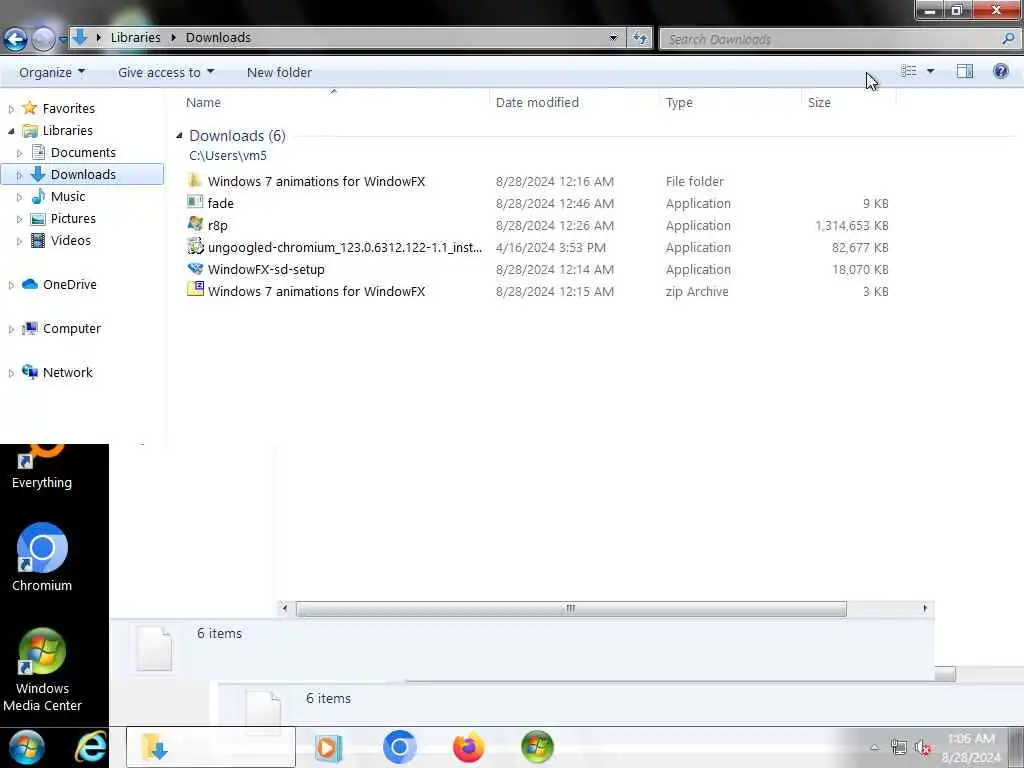
Task: Select the Everything desktop shortcut
Action: tap(42, 467)
